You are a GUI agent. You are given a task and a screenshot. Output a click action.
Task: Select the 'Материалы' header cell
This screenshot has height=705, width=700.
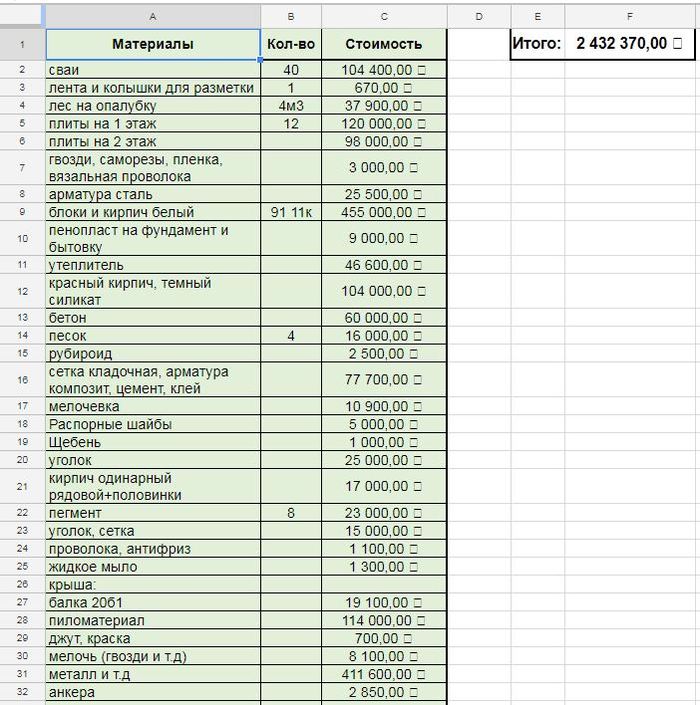152,44
